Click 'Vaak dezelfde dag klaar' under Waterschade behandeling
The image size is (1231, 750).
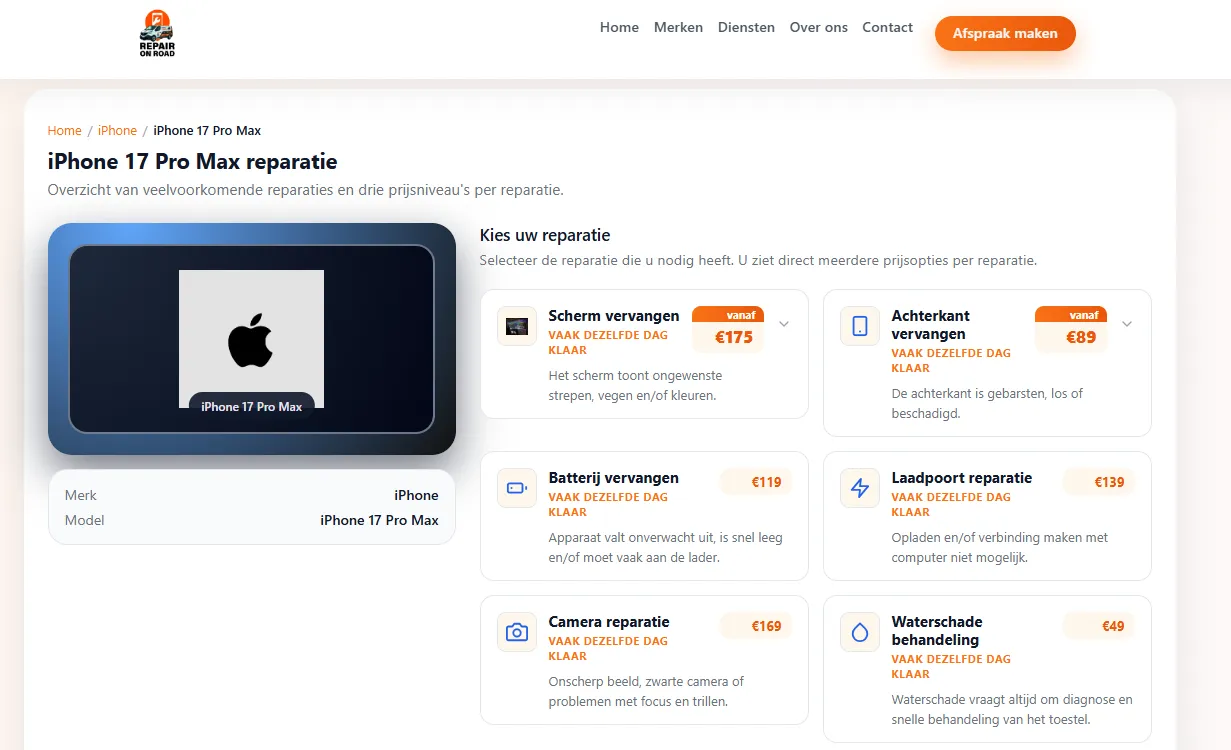pyautogui.click(x=951, y=666)
